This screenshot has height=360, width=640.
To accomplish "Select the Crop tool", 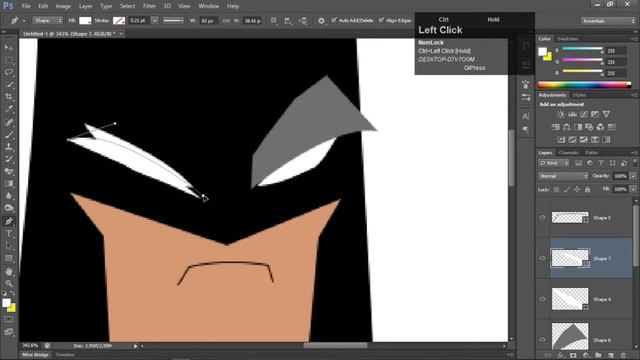I will [x=9, y=97].
